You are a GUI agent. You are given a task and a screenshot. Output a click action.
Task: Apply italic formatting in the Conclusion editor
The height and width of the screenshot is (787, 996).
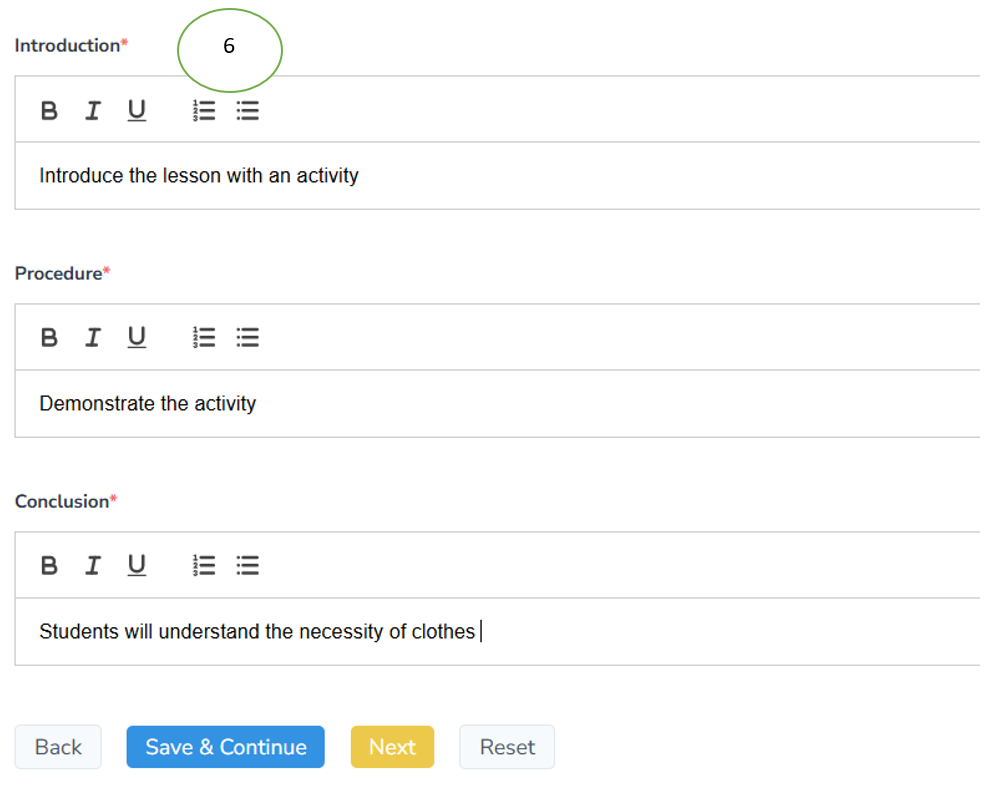92,565
